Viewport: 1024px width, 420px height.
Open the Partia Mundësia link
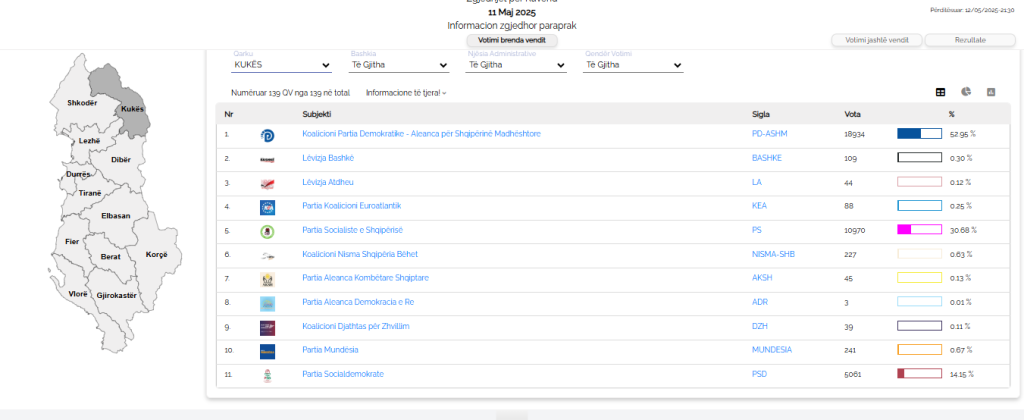tap(330, 350)
